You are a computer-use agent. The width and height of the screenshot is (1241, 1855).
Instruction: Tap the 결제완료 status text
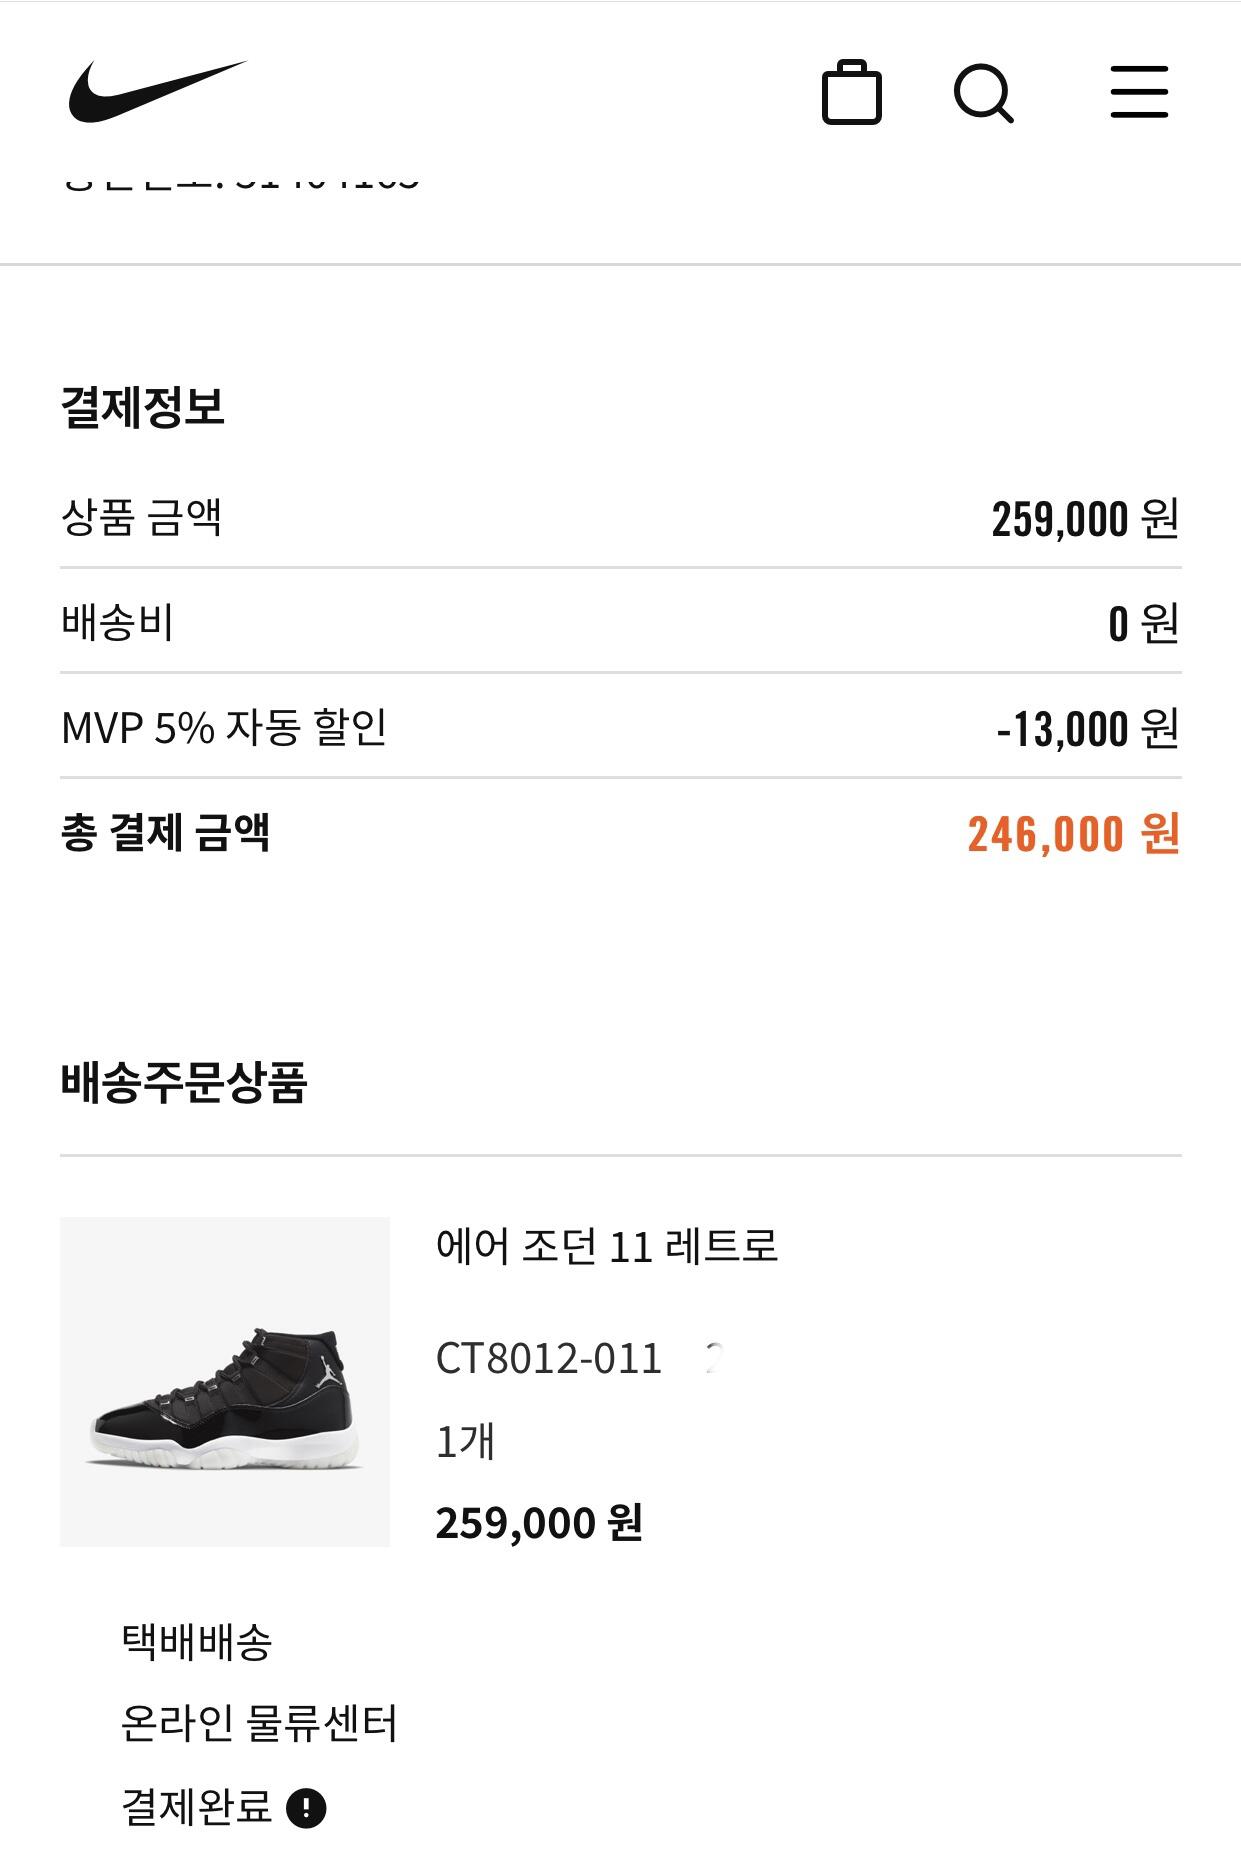click(x=197, y=1807)
